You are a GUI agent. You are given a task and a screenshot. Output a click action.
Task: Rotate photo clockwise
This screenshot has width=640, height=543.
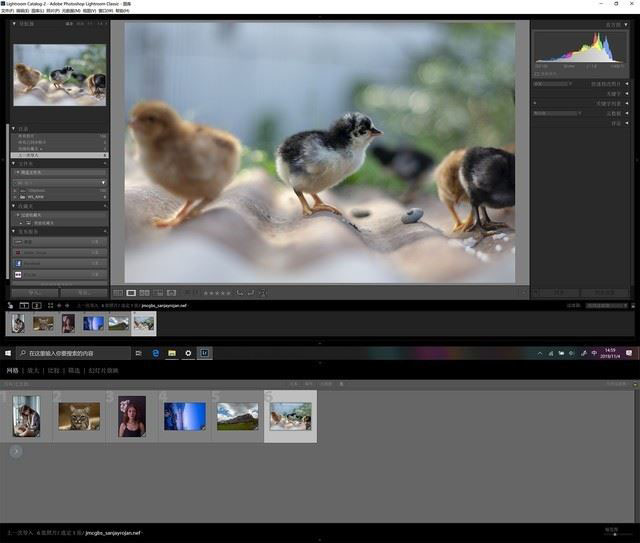251,293
